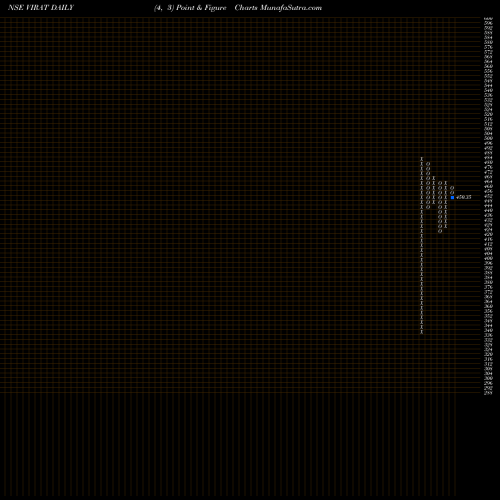Click the NSE VIRAT DAILY chart title
The image size is (500, 500).
41,8
